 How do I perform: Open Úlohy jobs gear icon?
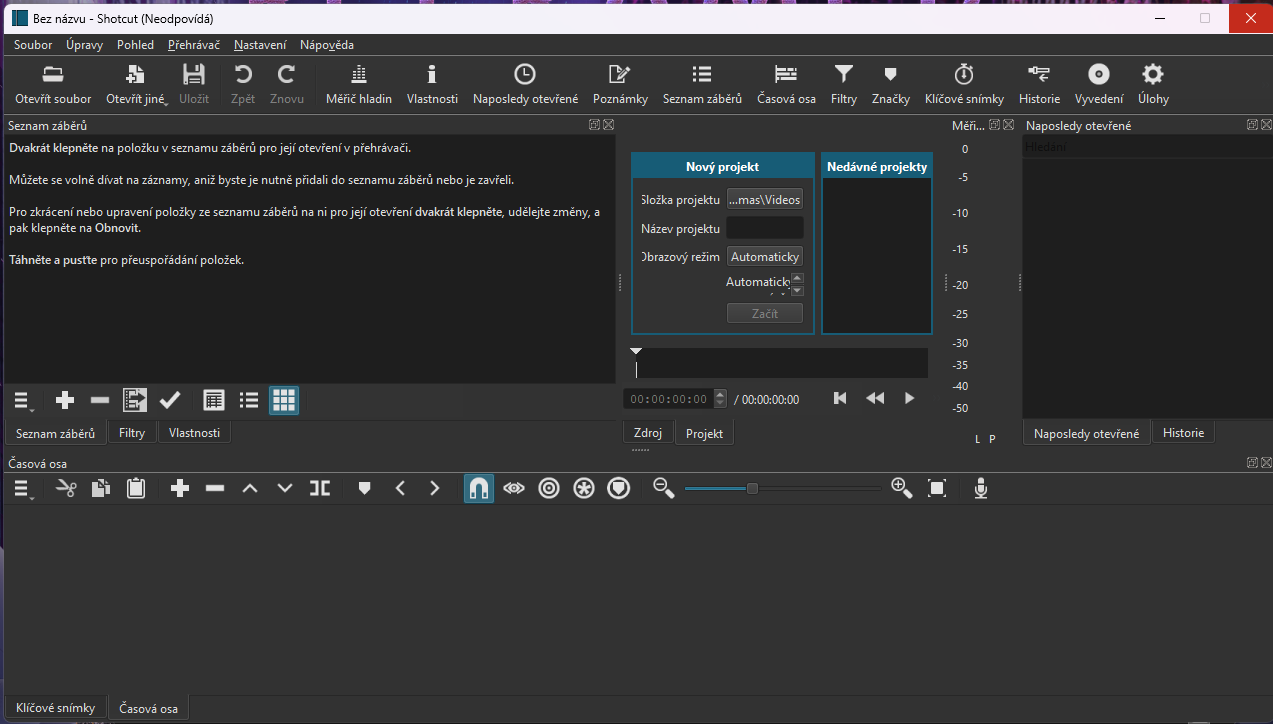click(1153, 84)
